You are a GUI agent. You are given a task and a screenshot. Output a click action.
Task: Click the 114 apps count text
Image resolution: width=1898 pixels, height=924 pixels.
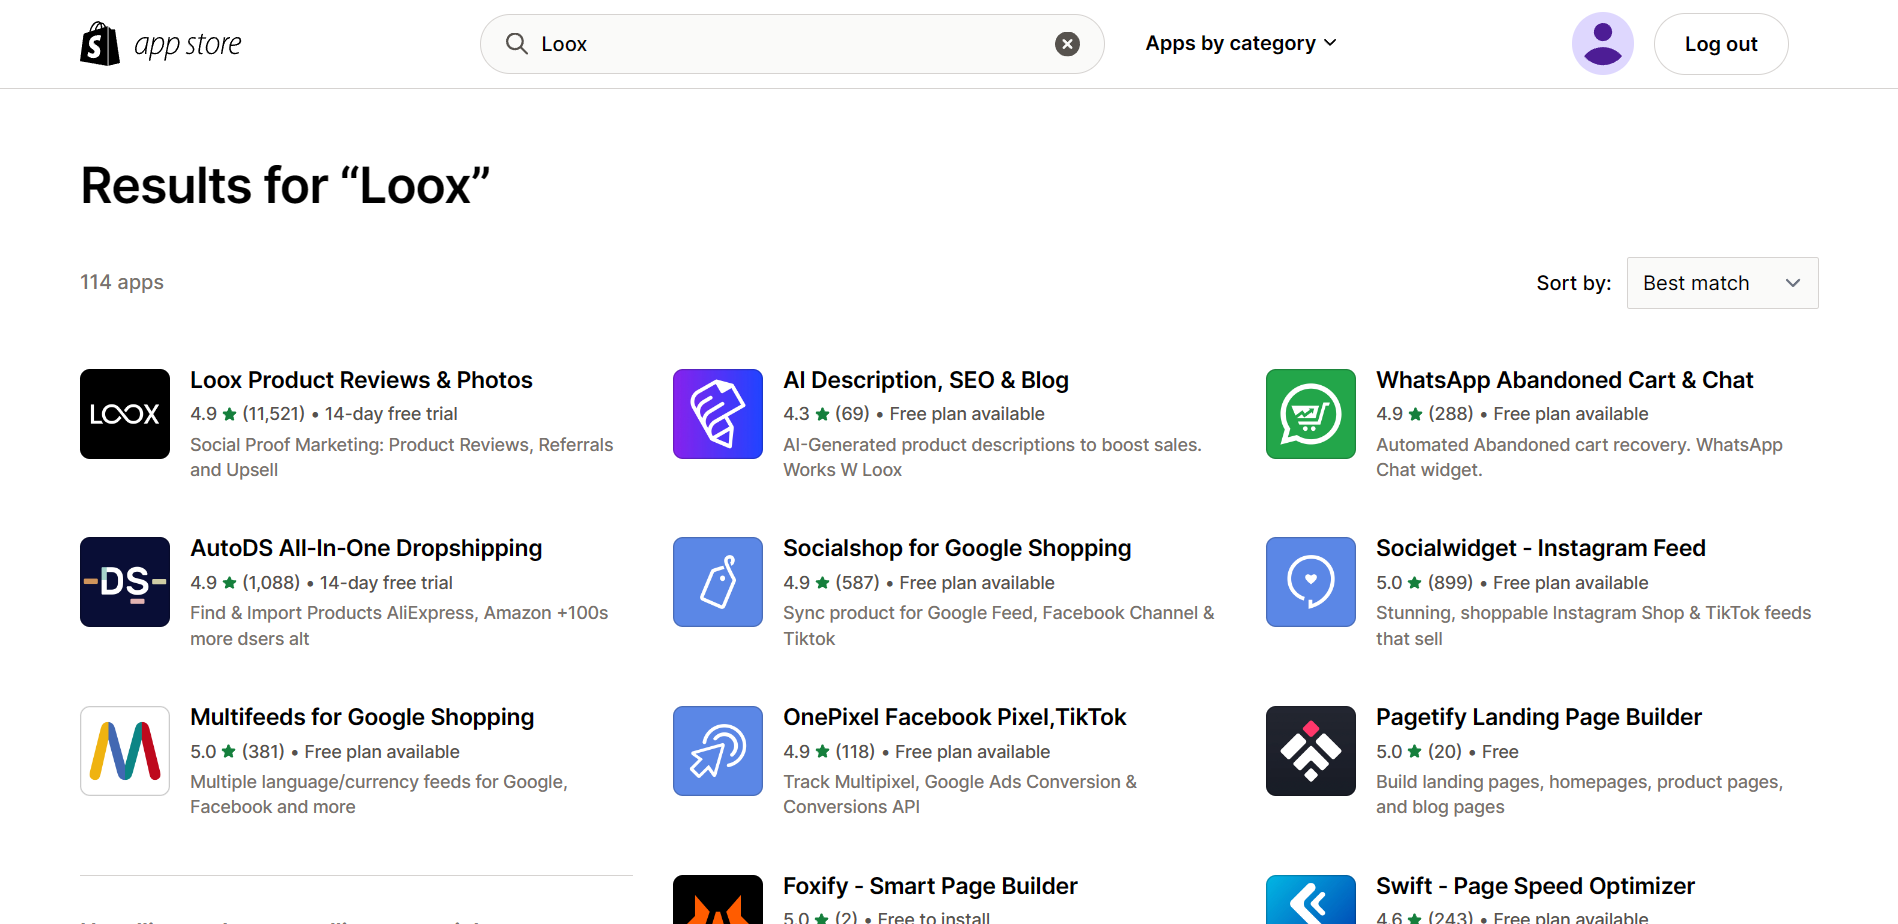pos(122,282)
